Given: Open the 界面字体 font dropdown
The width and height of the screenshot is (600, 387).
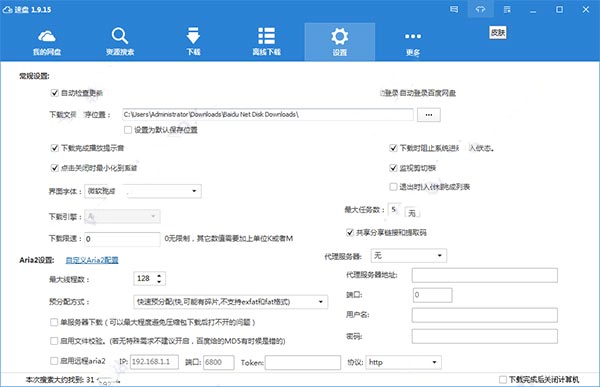Looking at the screenshot, I should click(x=143, y=191).
